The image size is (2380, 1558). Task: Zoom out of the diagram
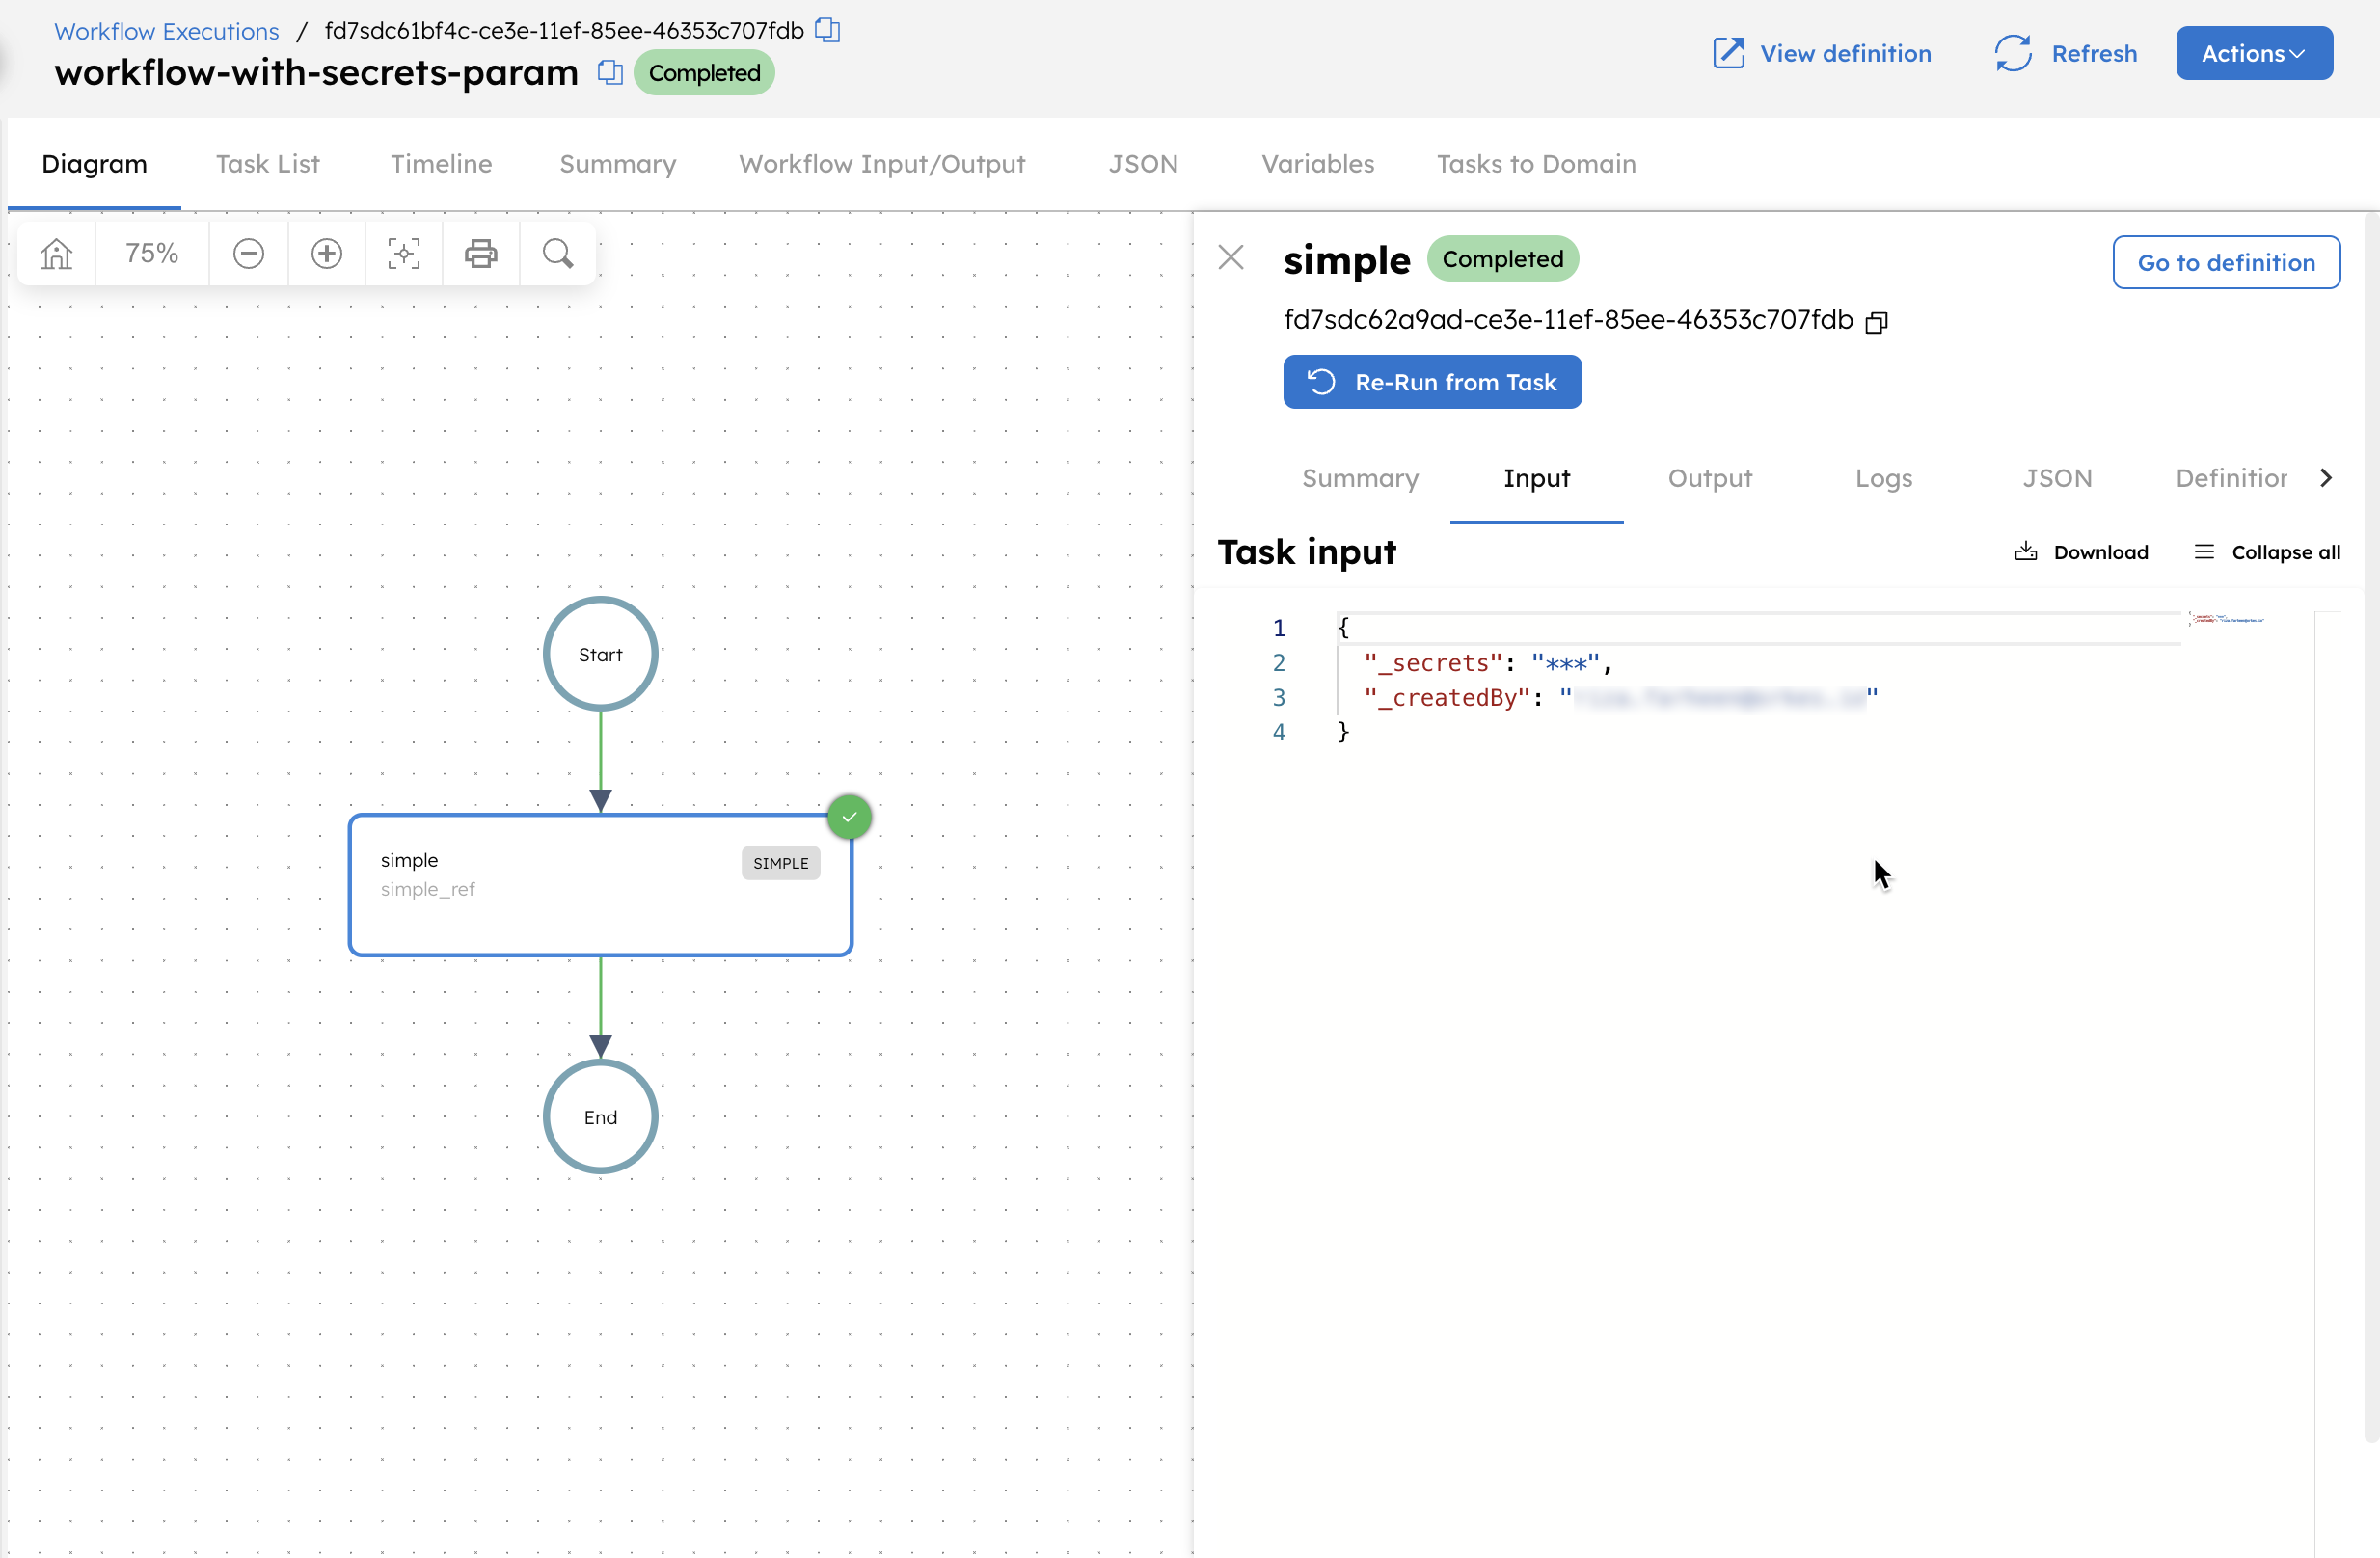click(249, 254)
